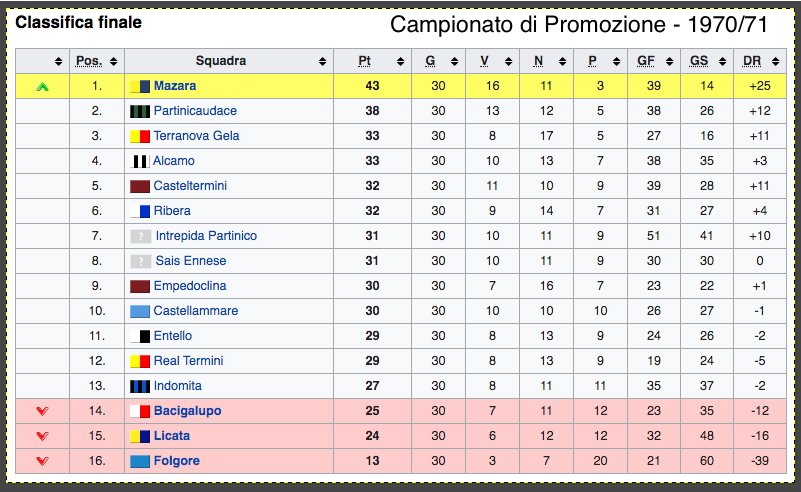Click the Mazara team flag icon
The height and width of the screenshot is (492, 801).
click(x=140, y=87)
